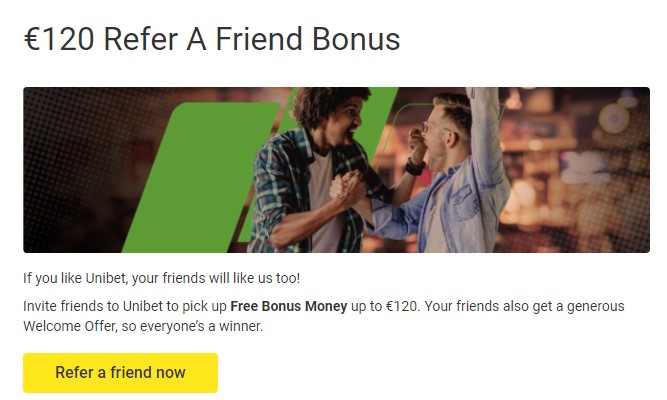Click the word Bonus in the heading

point(350,40)
